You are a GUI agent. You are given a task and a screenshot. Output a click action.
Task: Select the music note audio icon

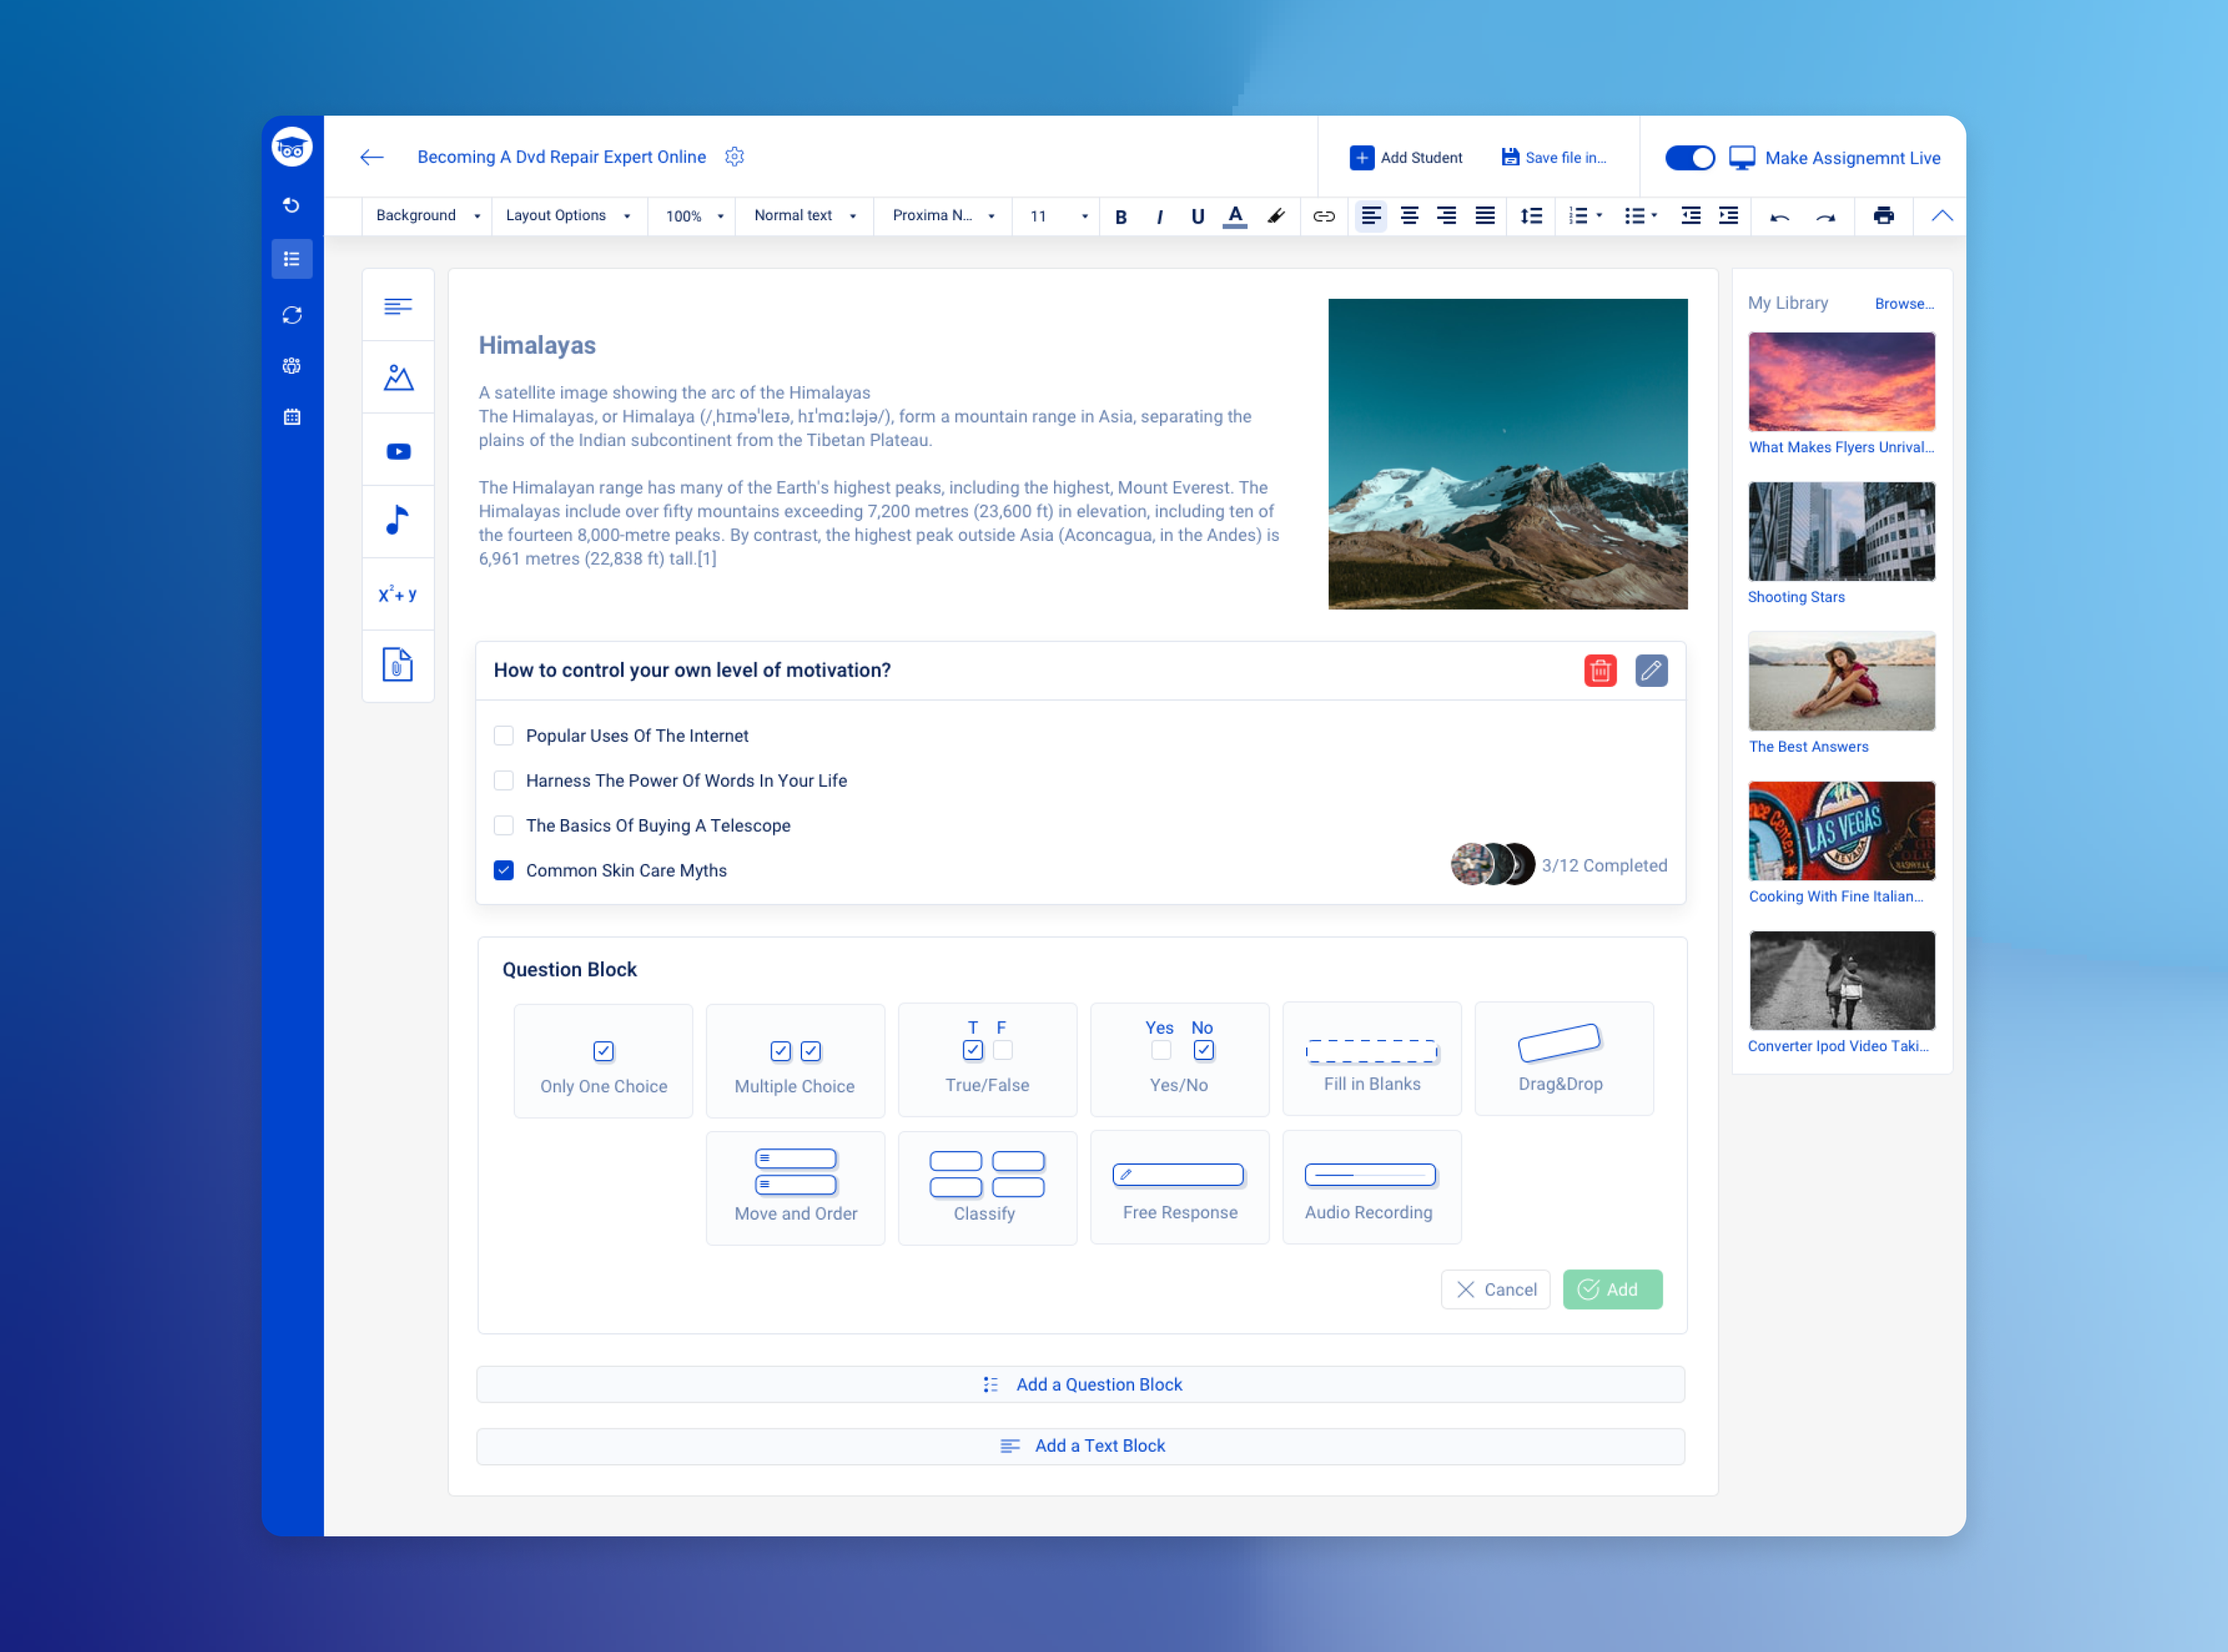(x=398, y=521)
